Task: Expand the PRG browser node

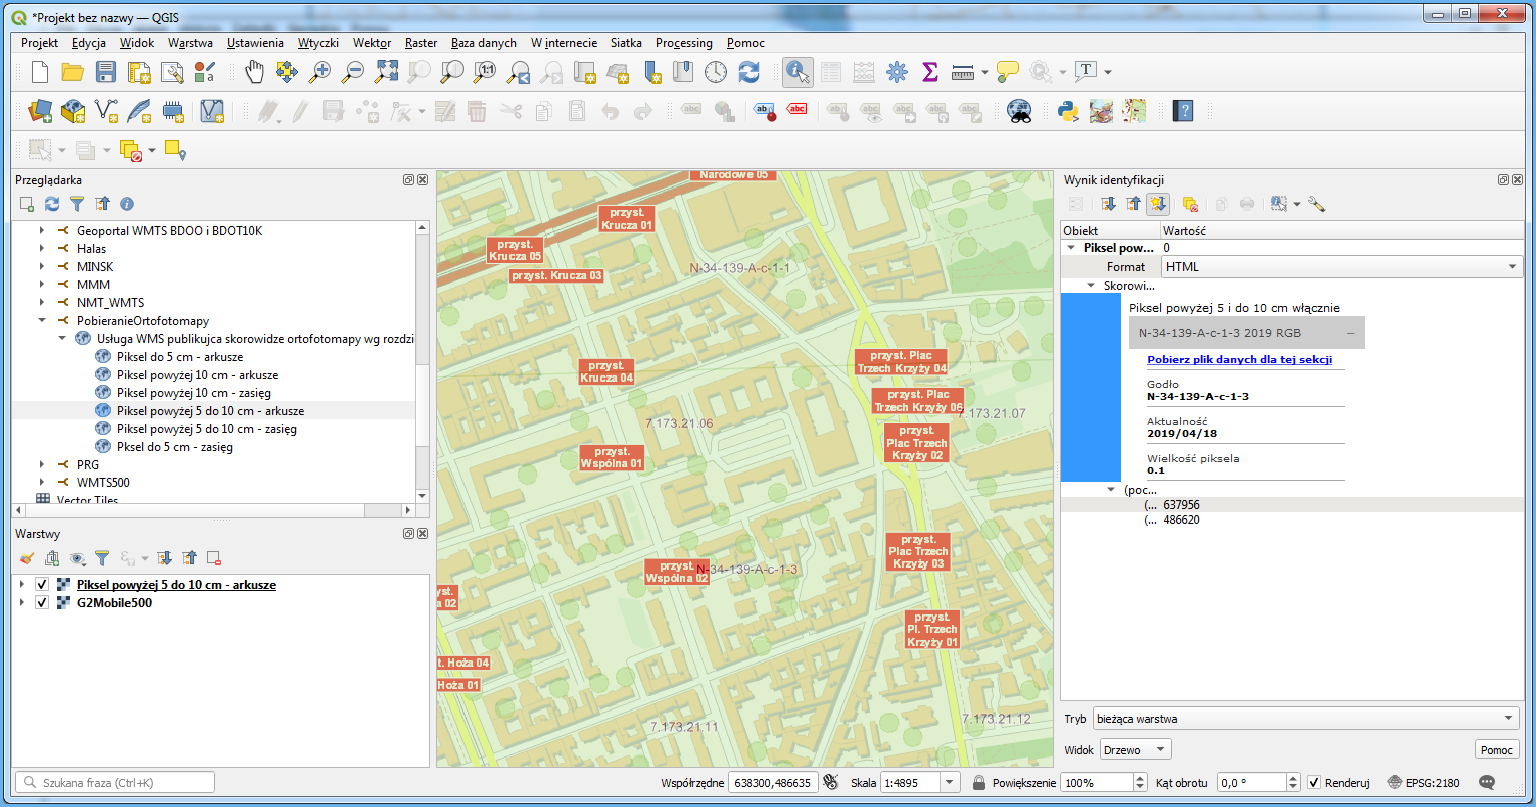Action: pos(42,465)
